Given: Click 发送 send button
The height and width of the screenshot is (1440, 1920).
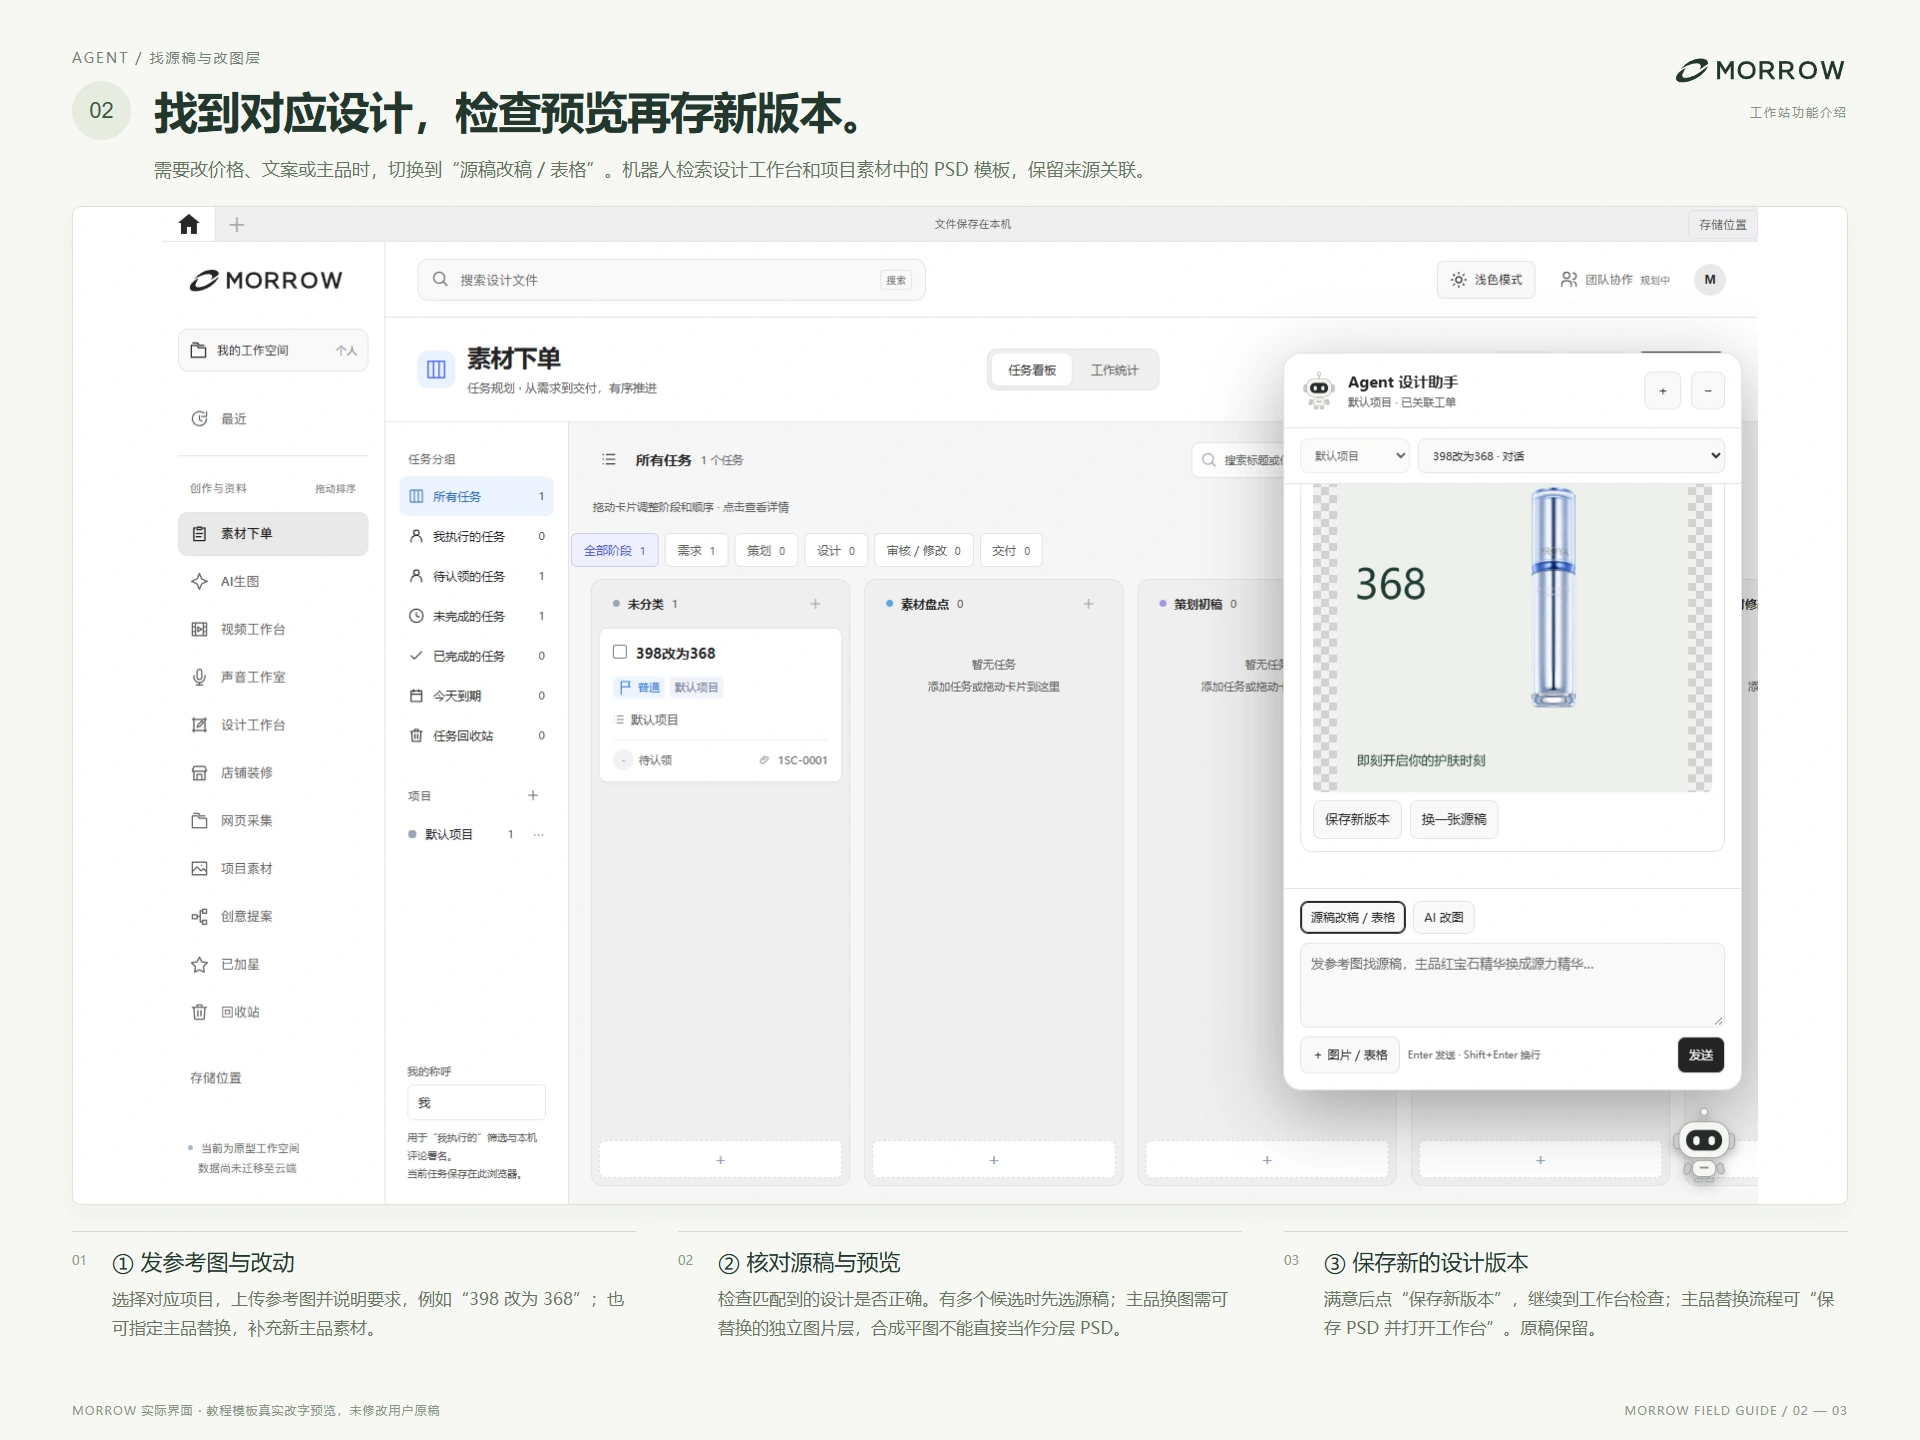Looking at the screenshot, I should tap(1700, 1055).
